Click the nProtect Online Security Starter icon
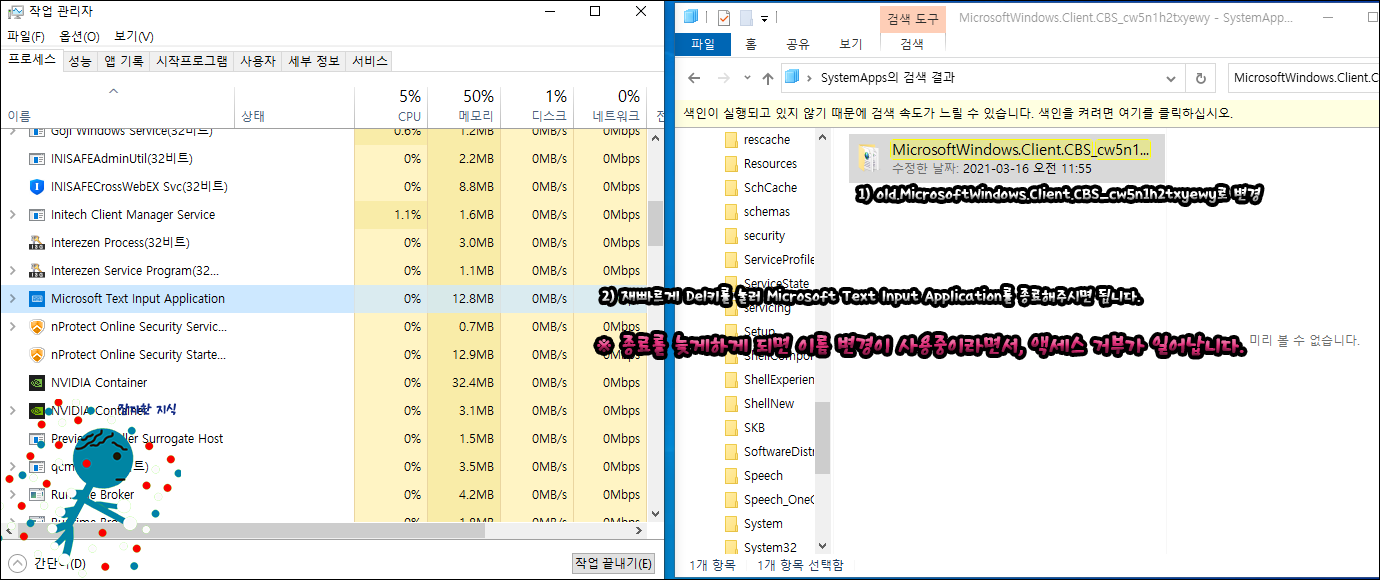The image size is (1380, 580). pyautogui.click(x=37, y=354)
